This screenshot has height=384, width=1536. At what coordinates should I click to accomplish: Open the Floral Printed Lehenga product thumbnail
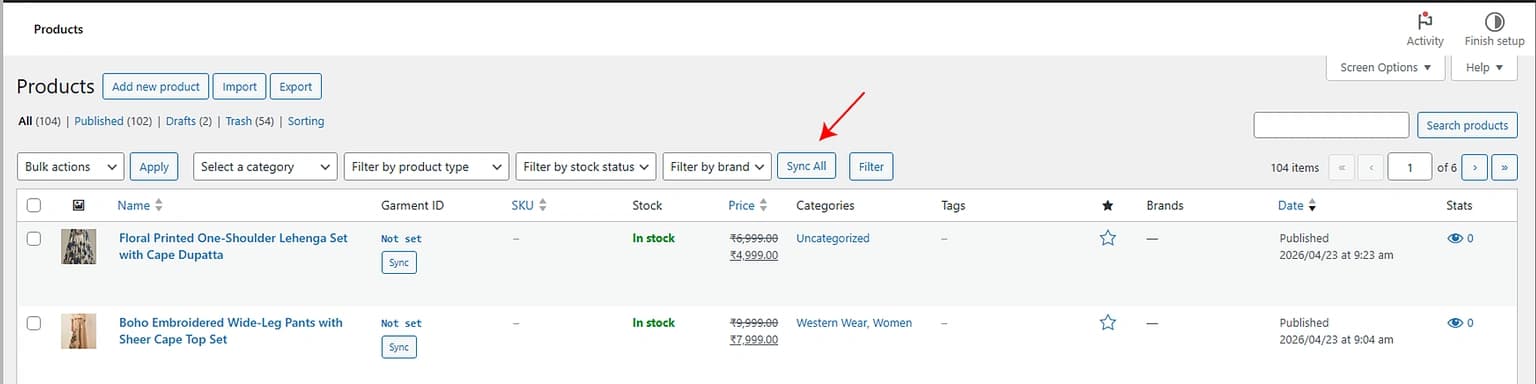[x=79, y=246]
